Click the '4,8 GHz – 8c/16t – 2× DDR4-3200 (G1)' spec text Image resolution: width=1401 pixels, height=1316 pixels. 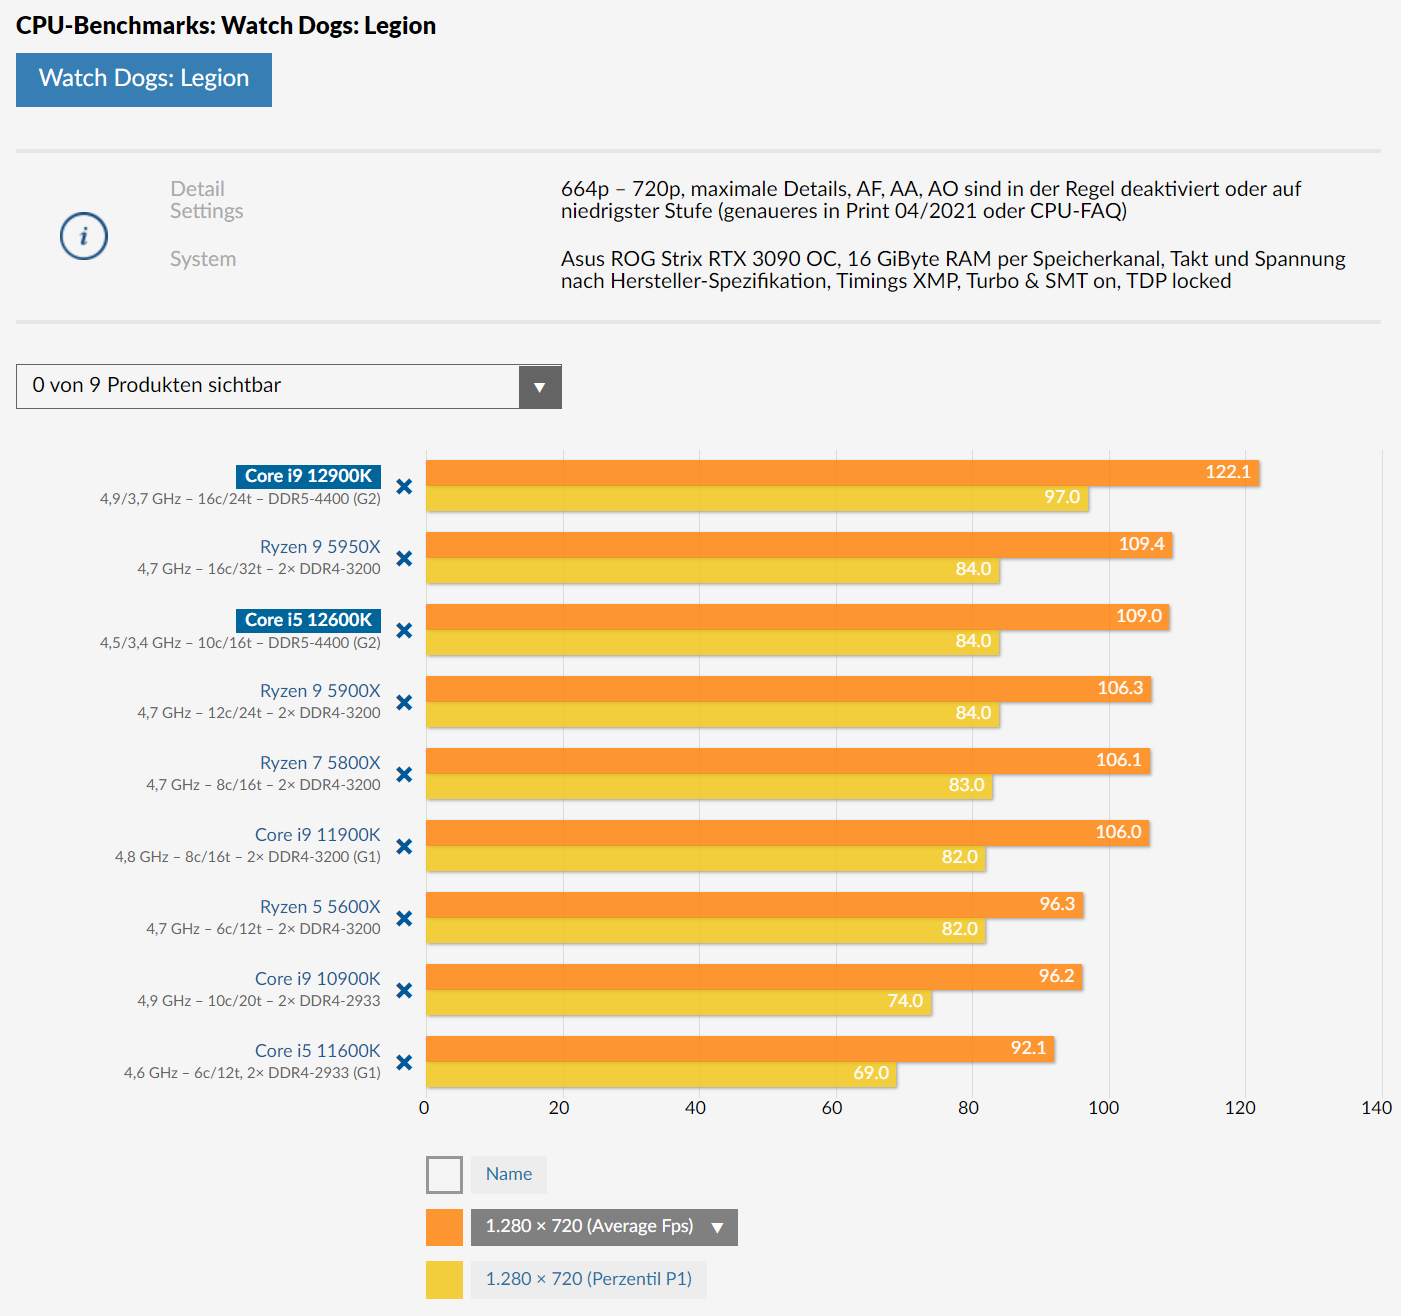coord(248,857)
